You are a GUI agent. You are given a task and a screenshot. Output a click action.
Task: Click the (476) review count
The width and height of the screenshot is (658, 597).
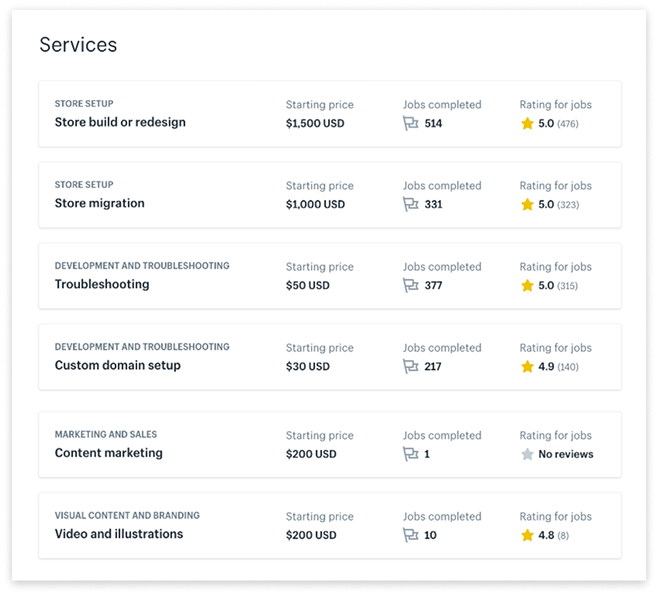(568, 124)
